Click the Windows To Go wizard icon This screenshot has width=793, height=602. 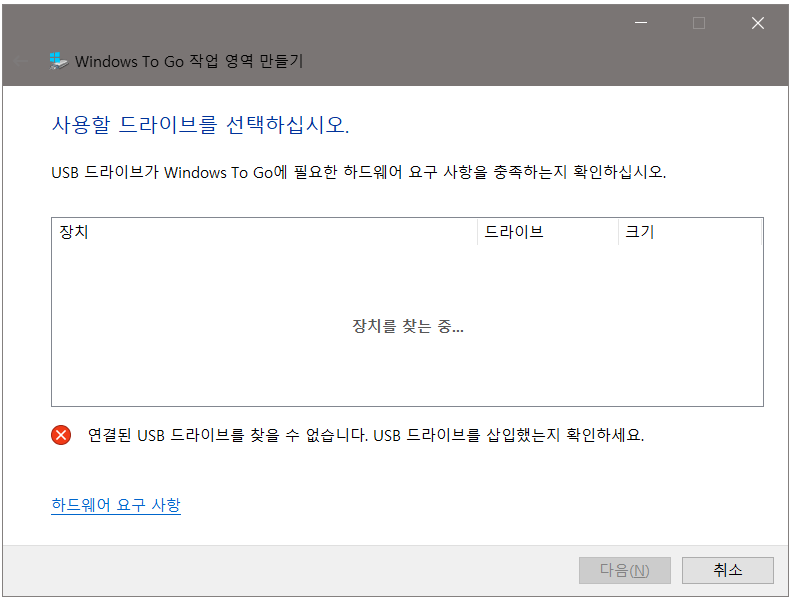click(59, 61)
